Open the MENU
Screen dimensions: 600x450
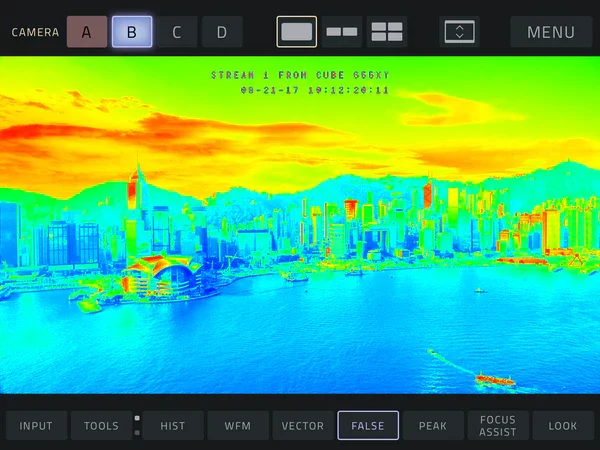551,32
